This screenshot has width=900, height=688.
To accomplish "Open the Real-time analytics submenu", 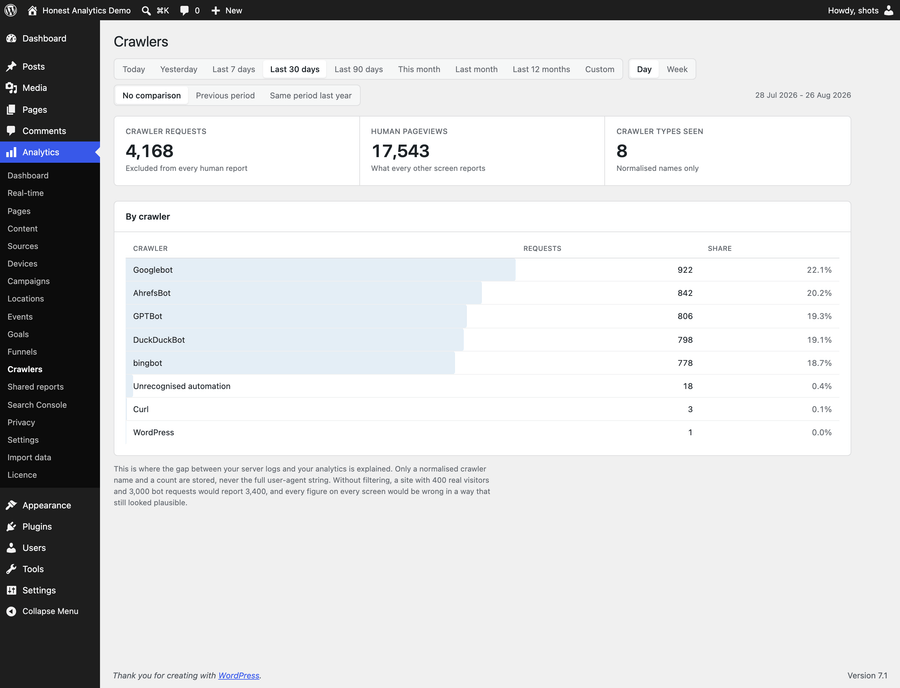I will point(26,193).
